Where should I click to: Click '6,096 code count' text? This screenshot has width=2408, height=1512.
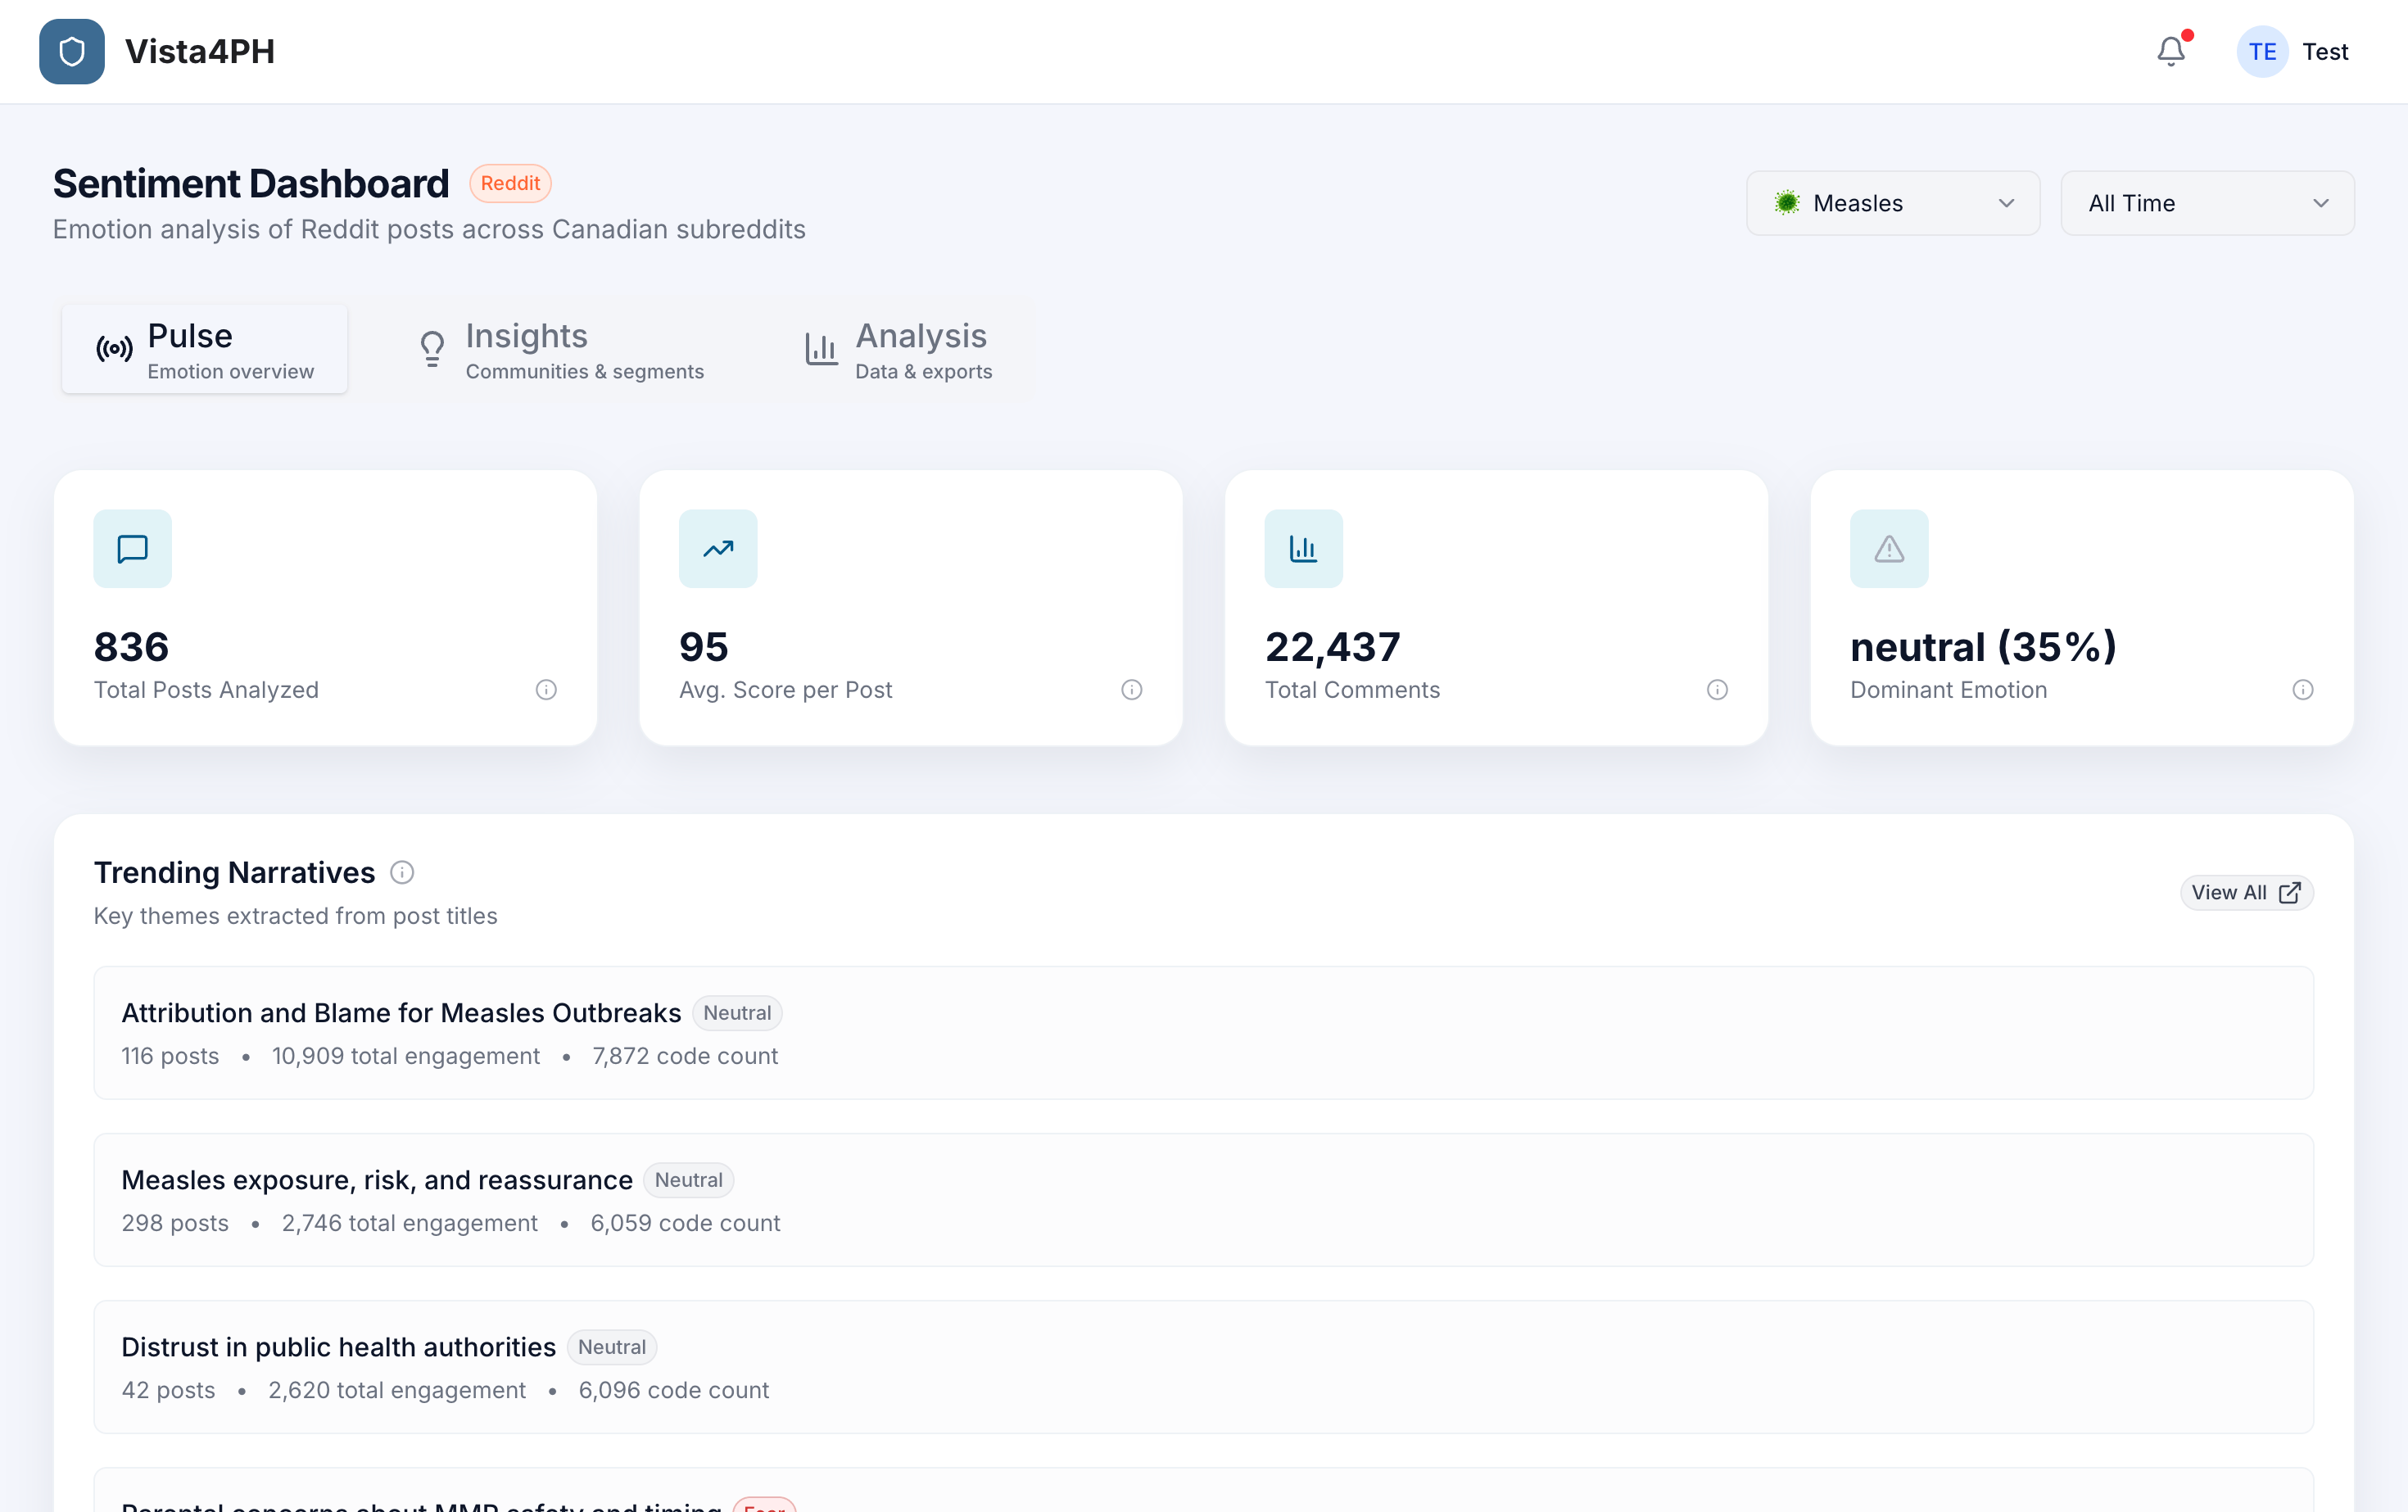674,1390
